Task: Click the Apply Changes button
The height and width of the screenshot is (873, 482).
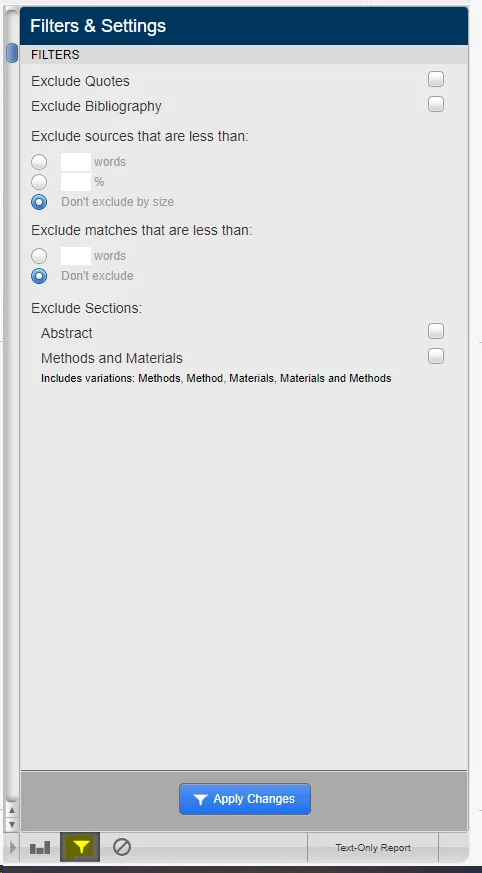Action: click(x=245, y=799)
